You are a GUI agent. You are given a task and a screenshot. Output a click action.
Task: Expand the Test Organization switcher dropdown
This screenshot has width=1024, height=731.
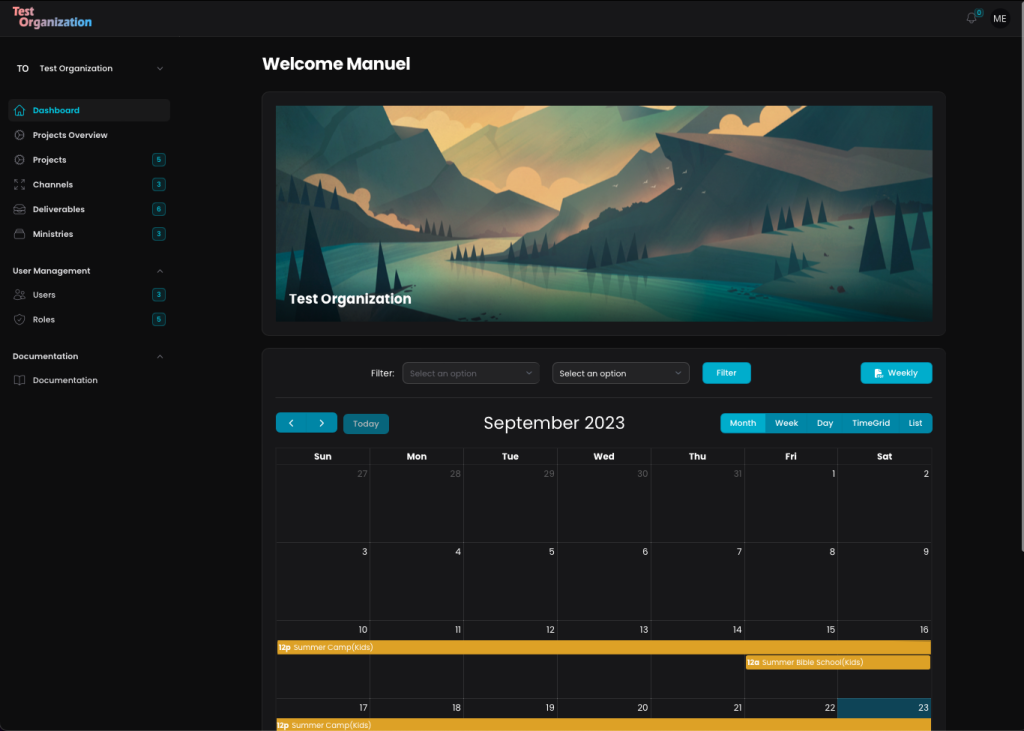pyautogui.click(x=160, y=69)
